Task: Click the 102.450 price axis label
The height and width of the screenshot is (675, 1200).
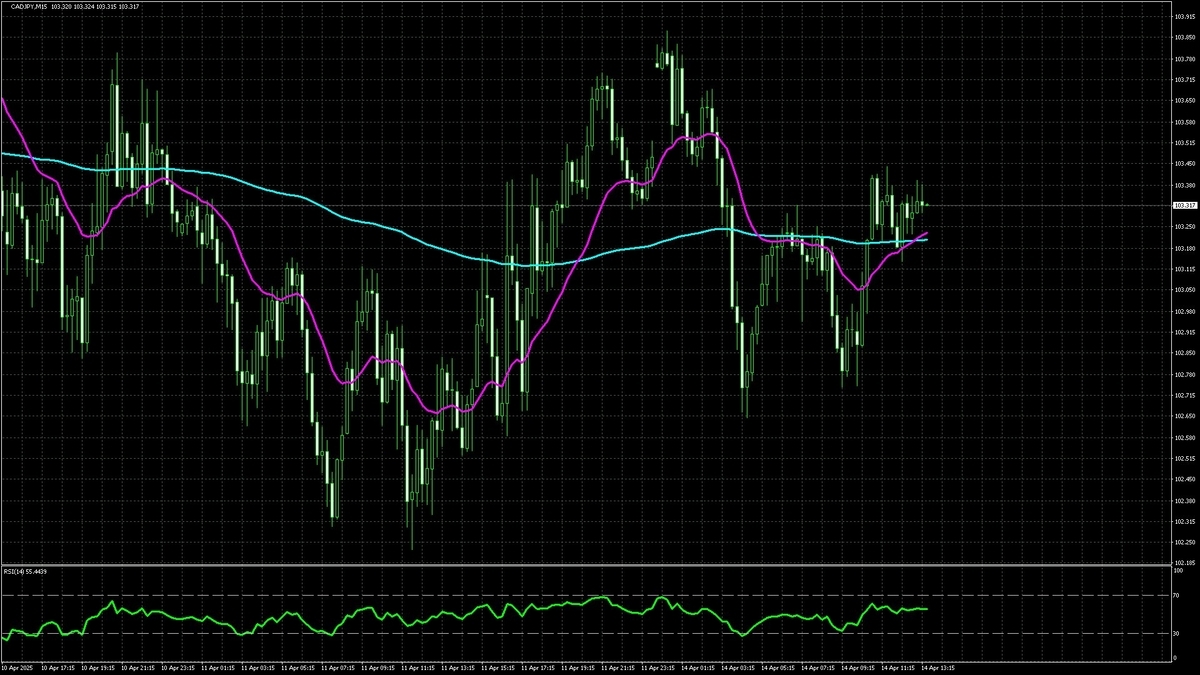Action: tap(1184, 479)
